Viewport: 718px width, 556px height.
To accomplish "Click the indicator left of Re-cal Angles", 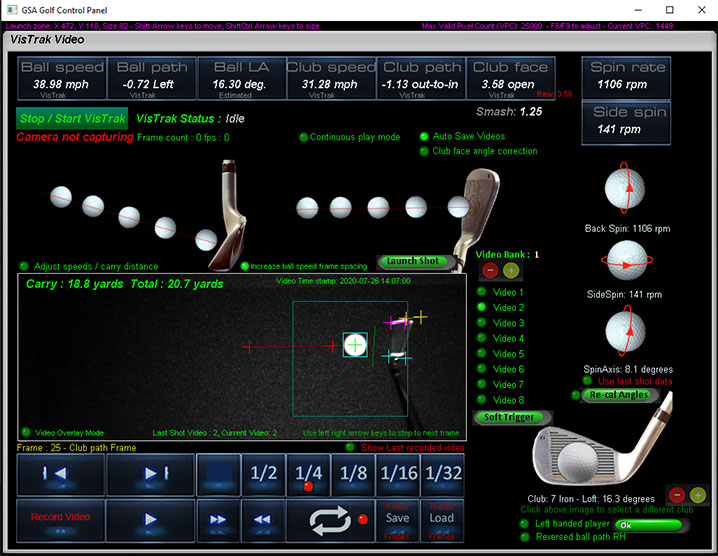I will [x=576, y=395].
